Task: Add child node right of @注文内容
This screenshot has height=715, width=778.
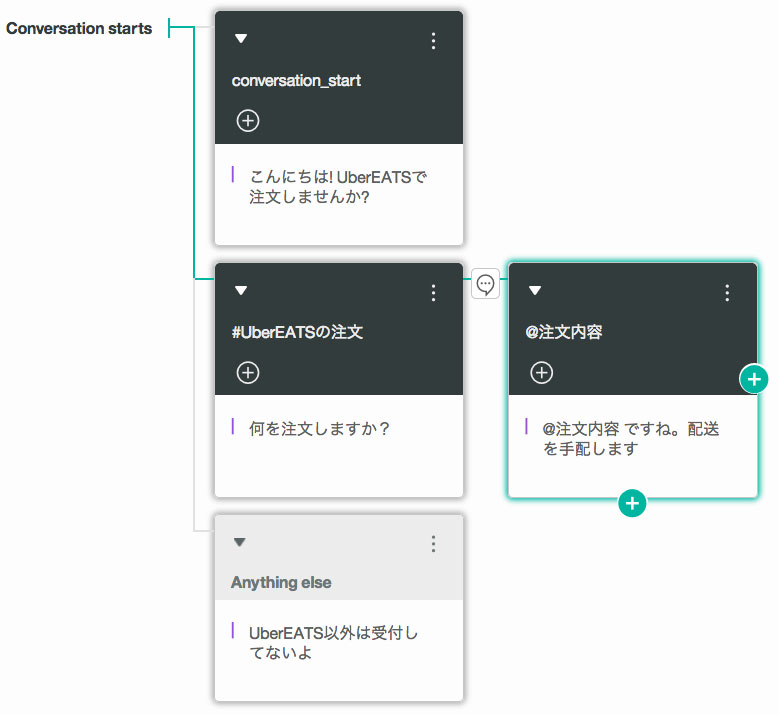Action: pyautogui.click(x=754, y=379)
